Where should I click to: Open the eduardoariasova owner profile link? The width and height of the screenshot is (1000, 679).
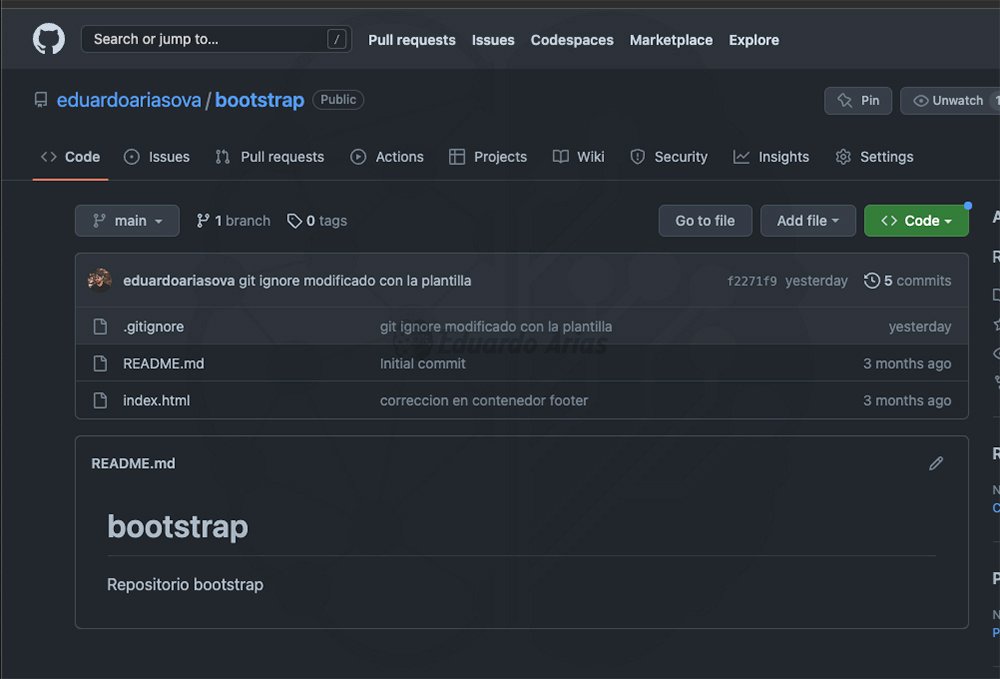[x=129, y=100]
